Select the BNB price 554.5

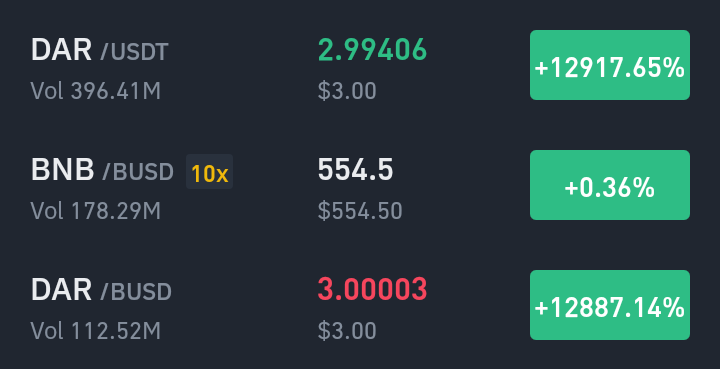pyautogui.click(x=355, y=170)
